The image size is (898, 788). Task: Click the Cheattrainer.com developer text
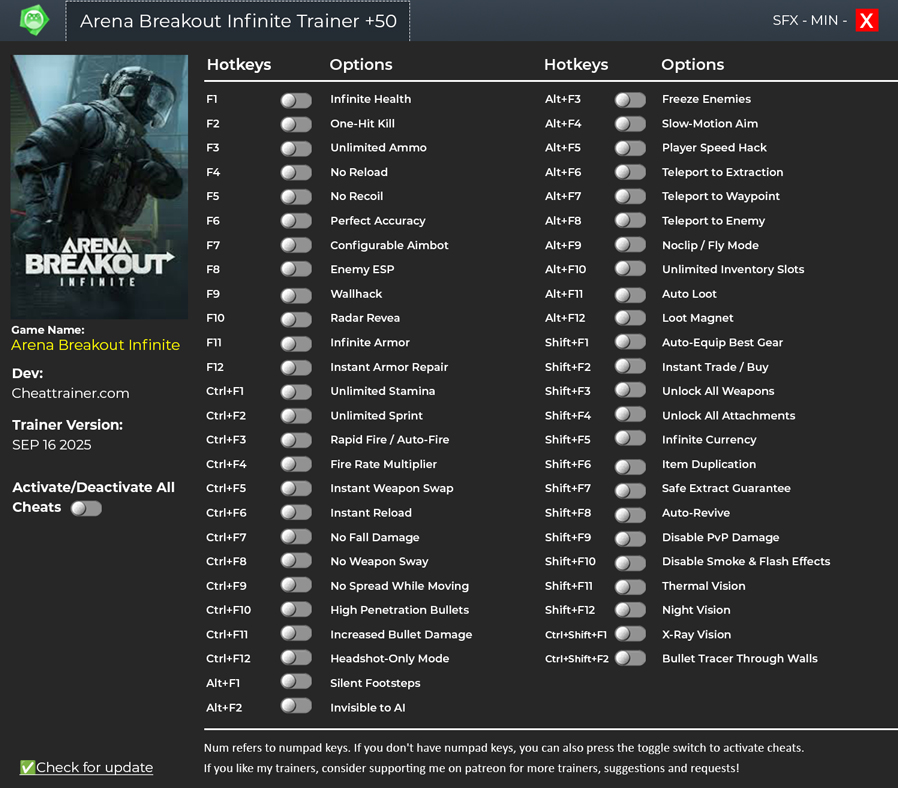coord(70,393)
